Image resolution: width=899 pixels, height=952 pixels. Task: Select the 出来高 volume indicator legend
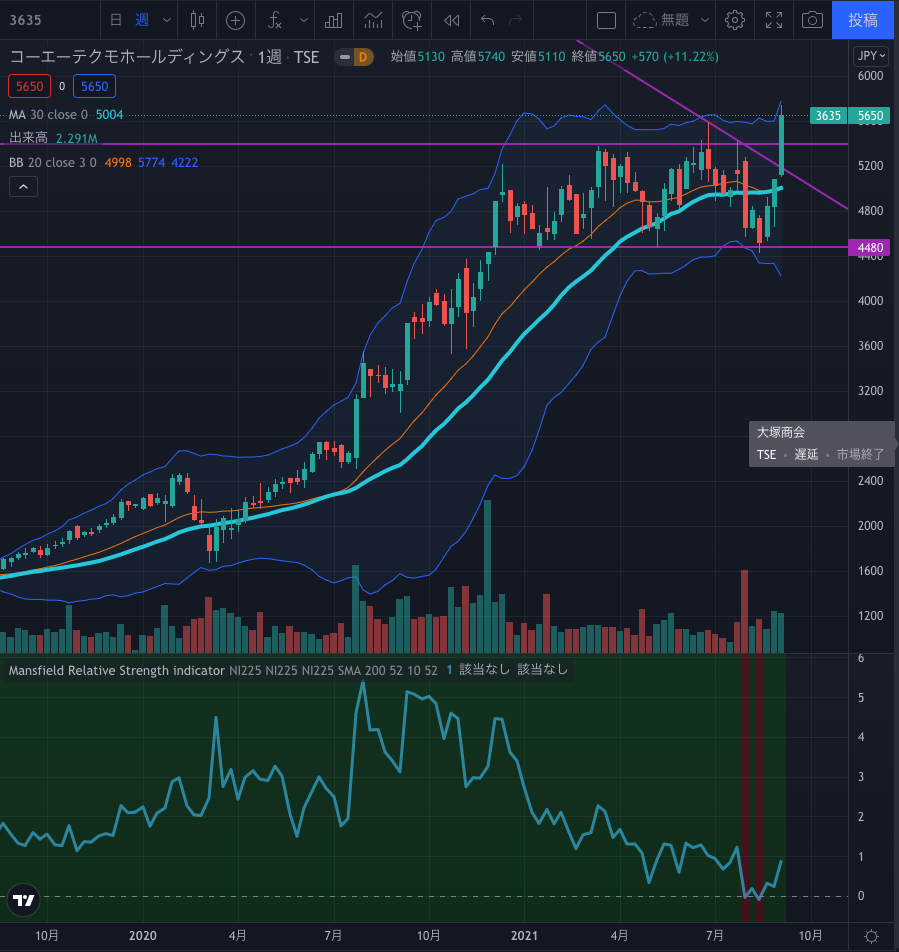(x=53, y=138)
